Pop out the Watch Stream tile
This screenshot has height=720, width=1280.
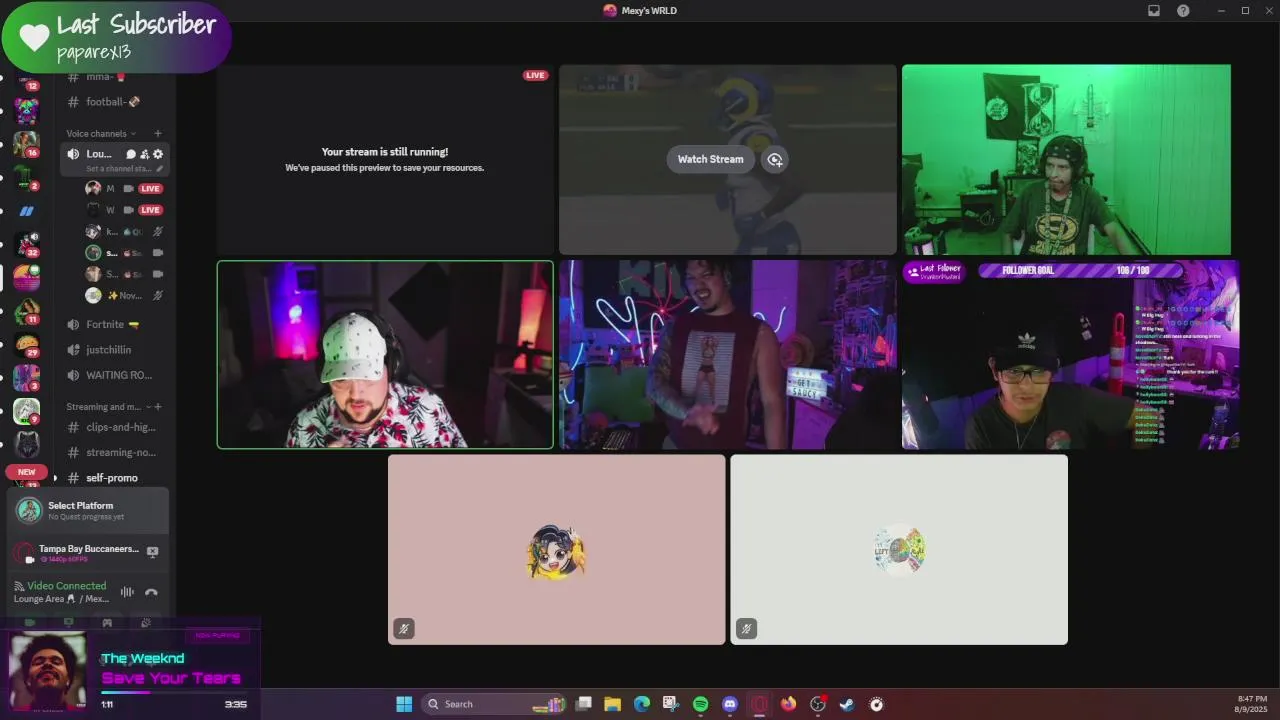coord(775,159)
